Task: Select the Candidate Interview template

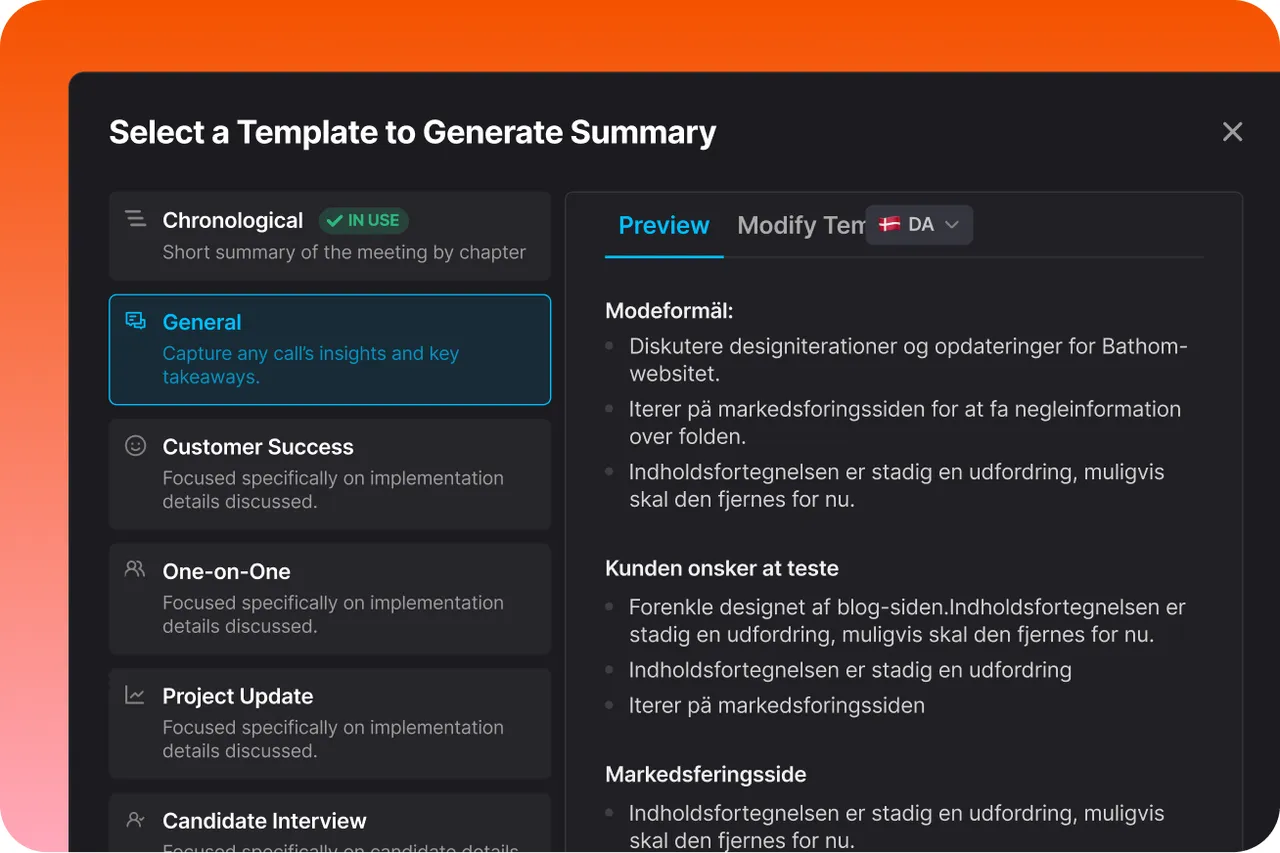Action: (x=330, y=823)
